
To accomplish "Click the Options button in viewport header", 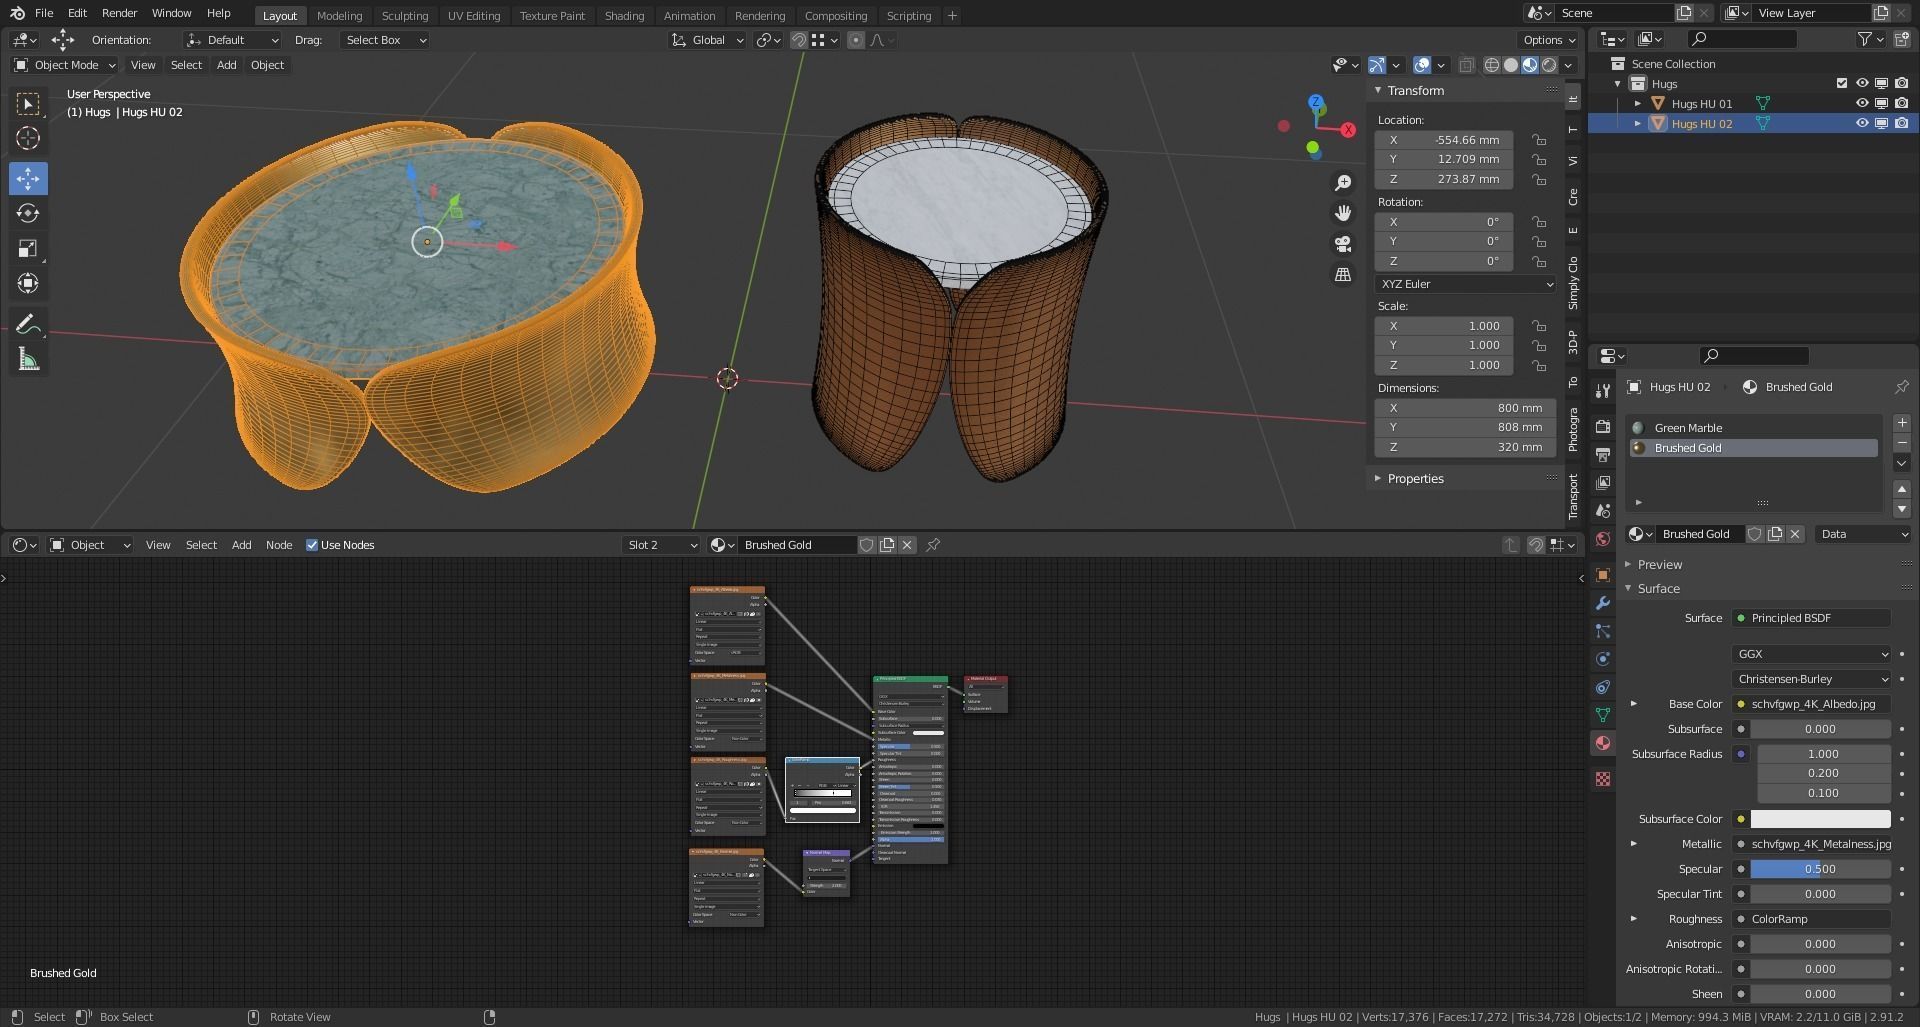I will tap(1549, 40).
